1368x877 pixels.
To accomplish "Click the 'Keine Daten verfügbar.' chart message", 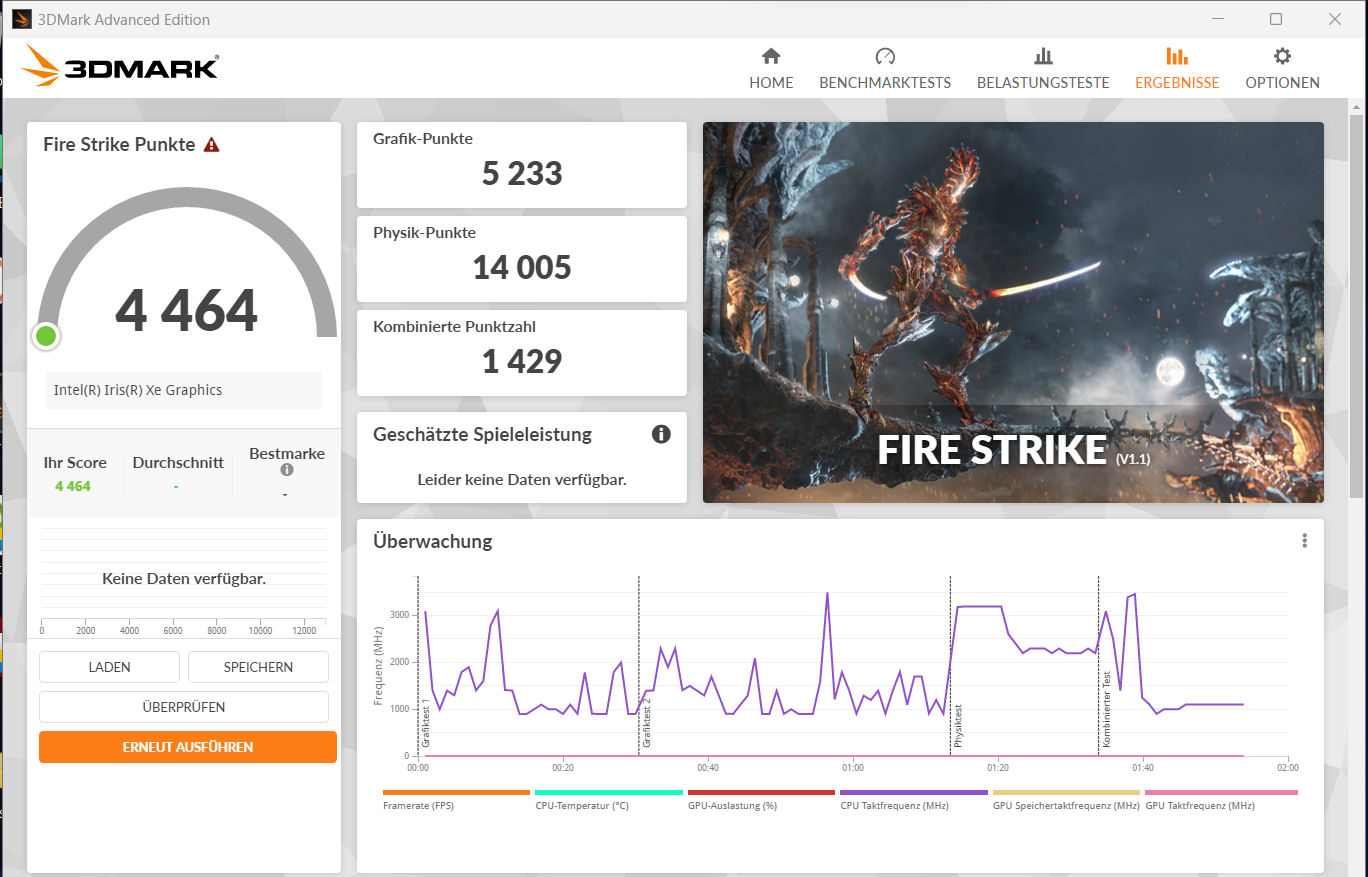I will pyautogui.click(x=184, y=578).
